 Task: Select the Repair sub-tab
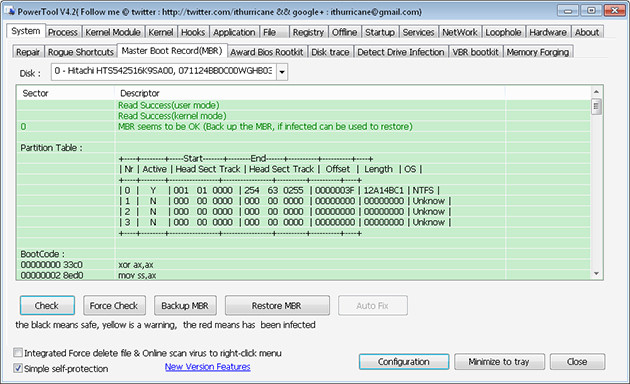point(28,52)
